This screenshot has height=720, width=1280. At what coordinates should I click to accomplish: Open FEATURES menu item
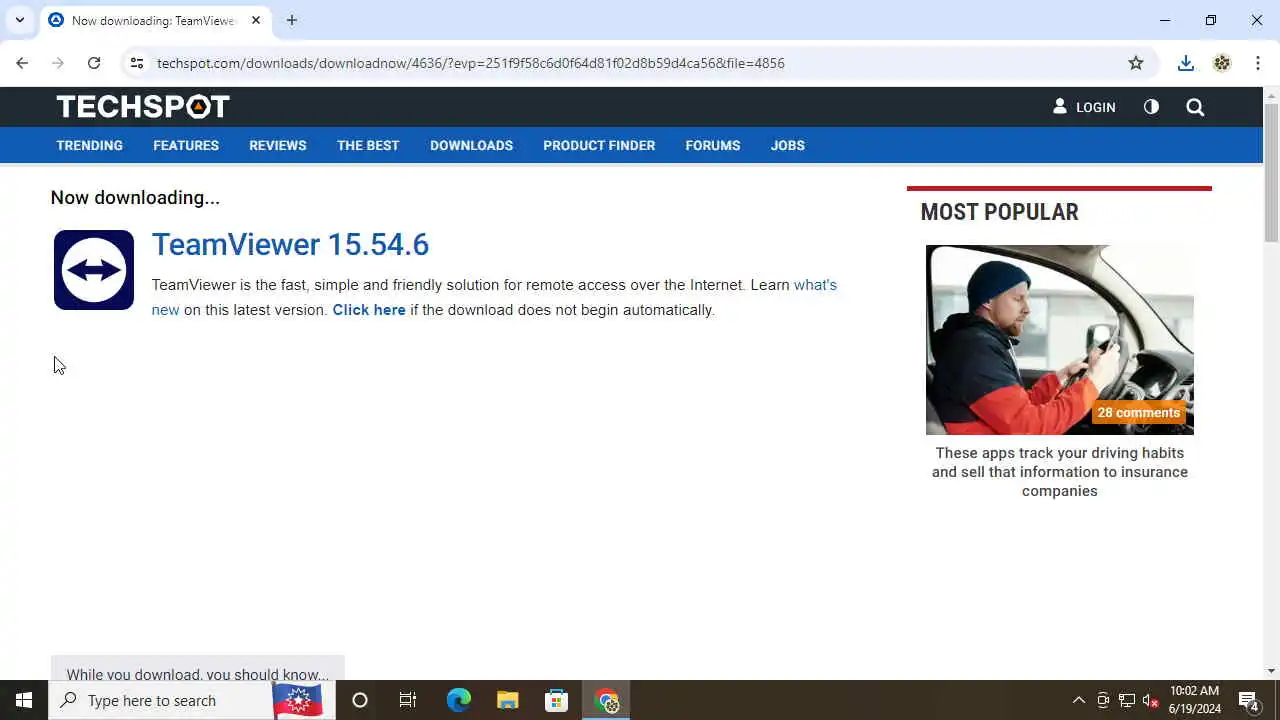coord(186,145)
